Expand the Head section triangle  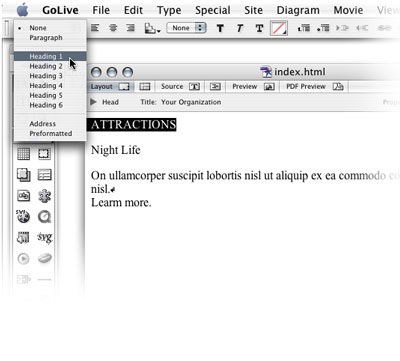point(94,102)
